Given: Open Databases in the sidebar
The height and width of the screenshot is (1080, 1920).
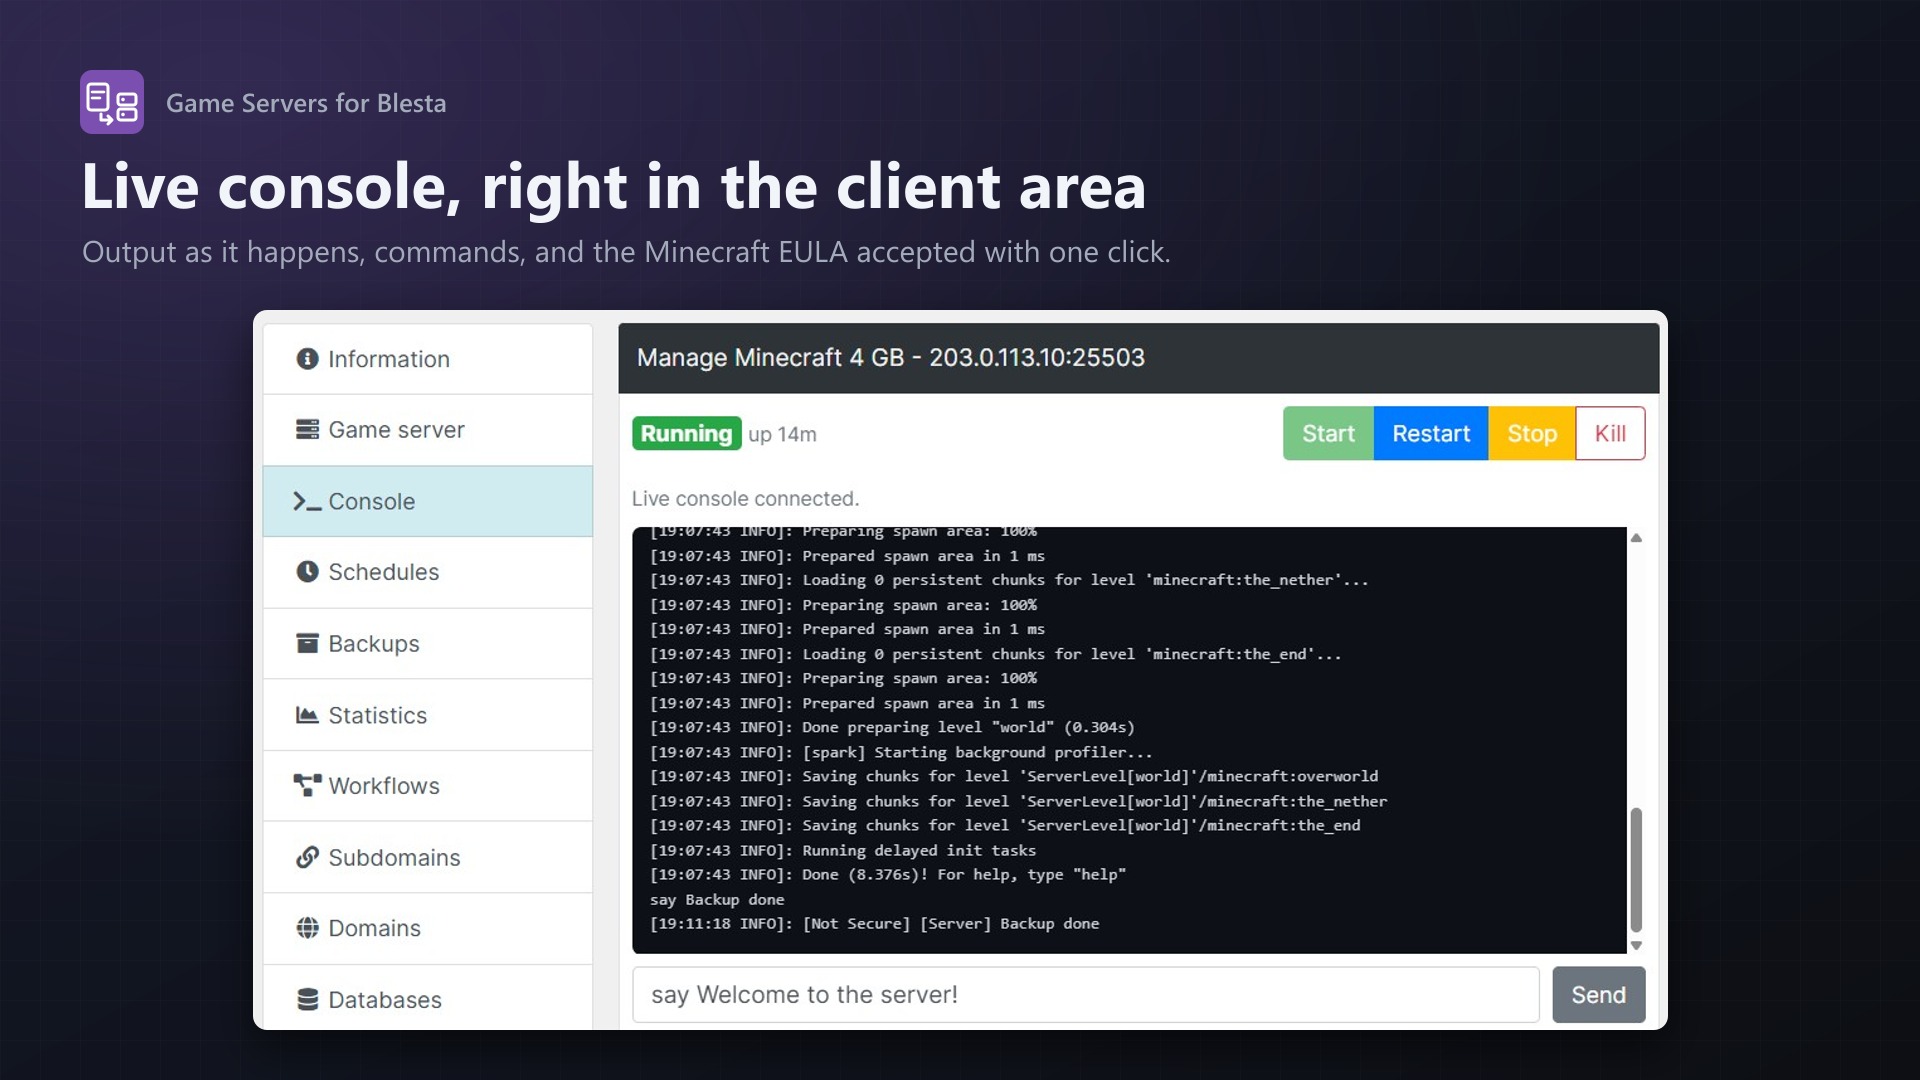Looking at the screenshot, I should pyautogui.click(x=428, y=998).
